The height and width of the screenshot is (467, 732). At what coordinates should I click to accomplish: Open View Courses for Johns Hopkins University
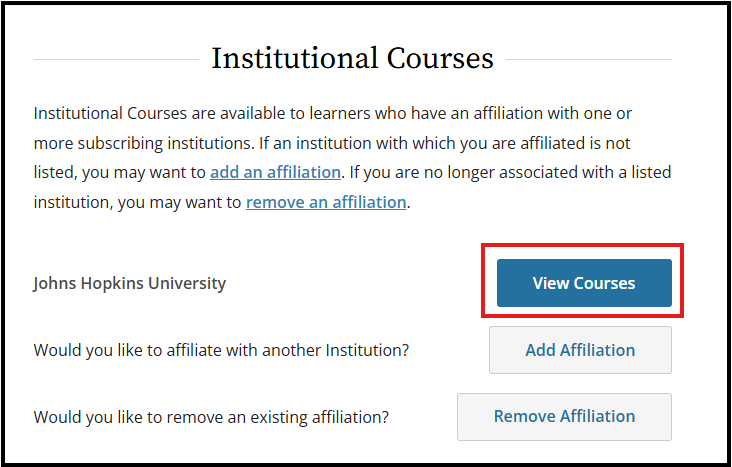click(584, 283)
